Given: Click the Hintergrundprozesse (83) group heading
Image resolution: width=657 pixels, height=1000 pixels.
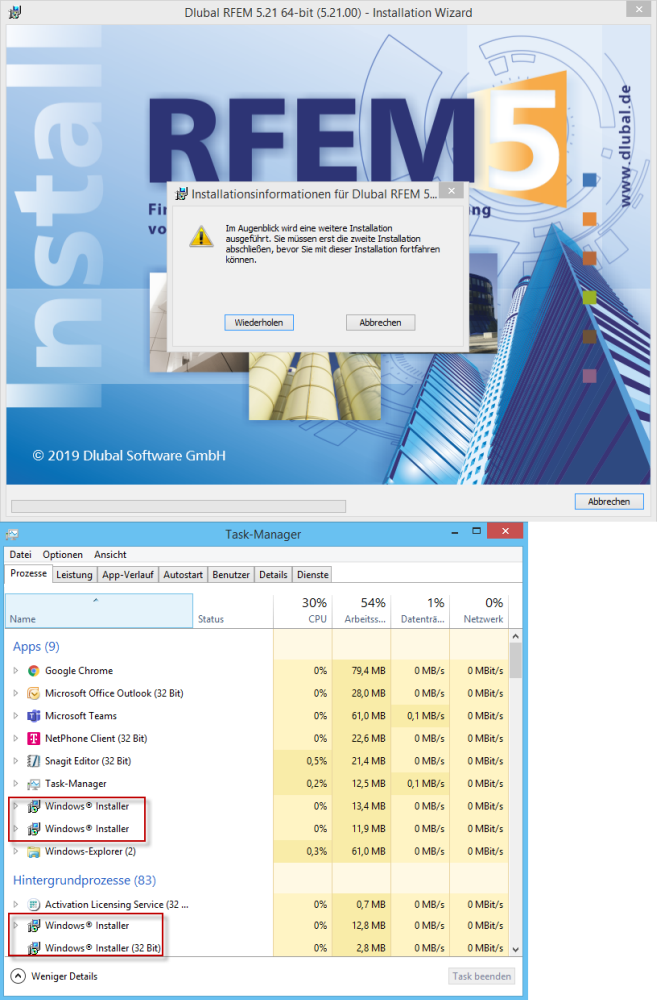Looking at the screenshot, I should tap(84, 880).
